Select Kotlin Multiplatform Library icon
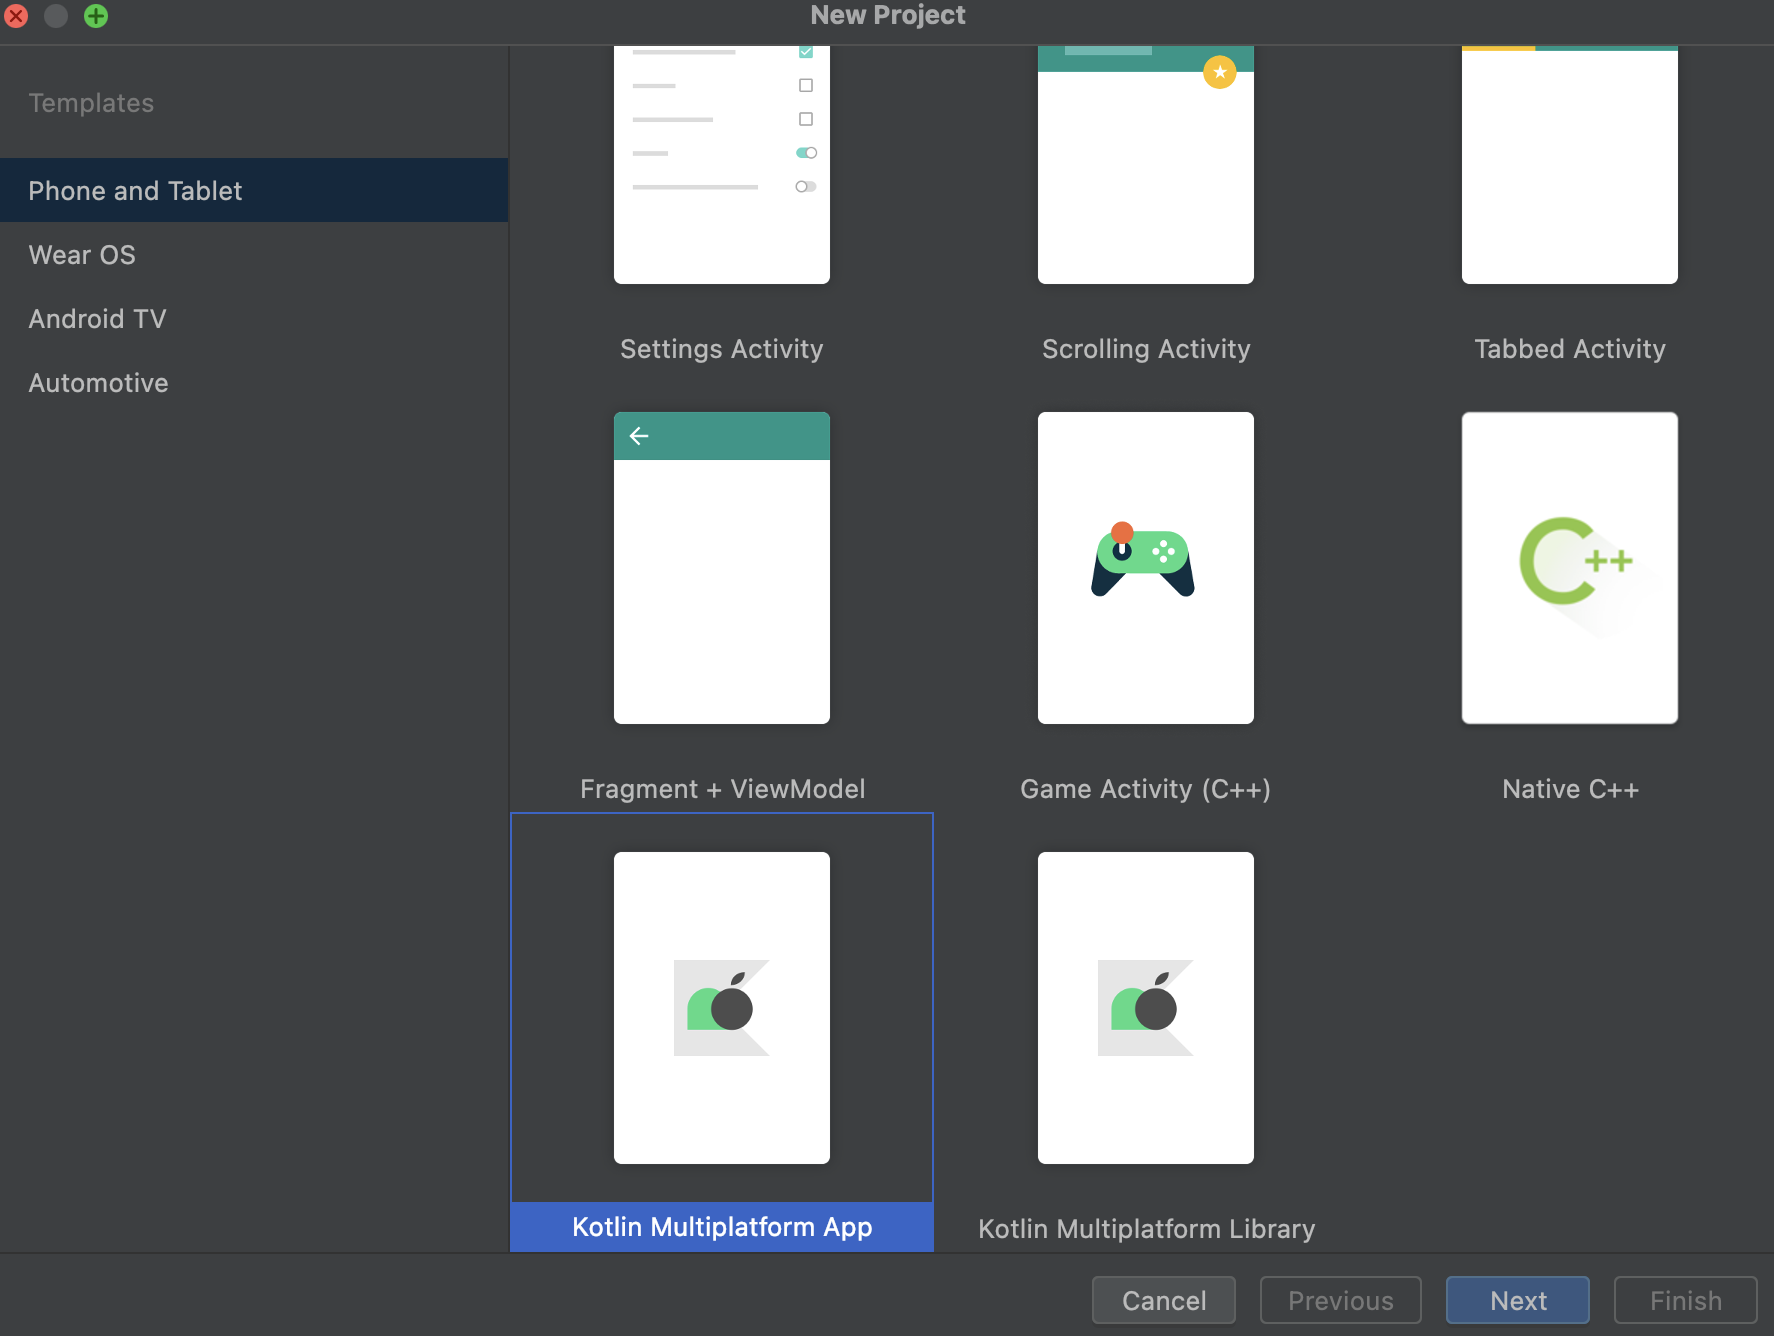 point(1145,1008)
